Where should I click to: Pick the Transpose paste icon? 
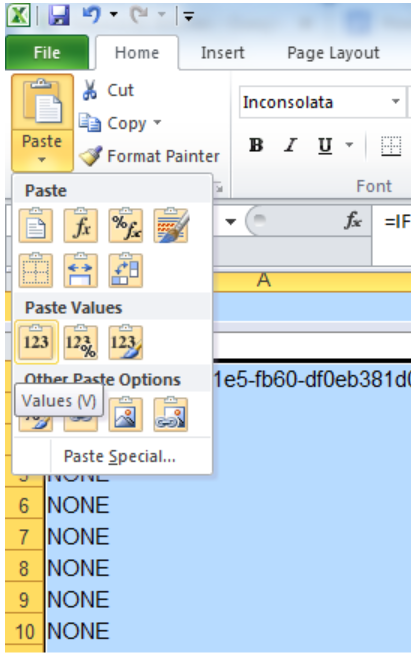pos(126,270)
